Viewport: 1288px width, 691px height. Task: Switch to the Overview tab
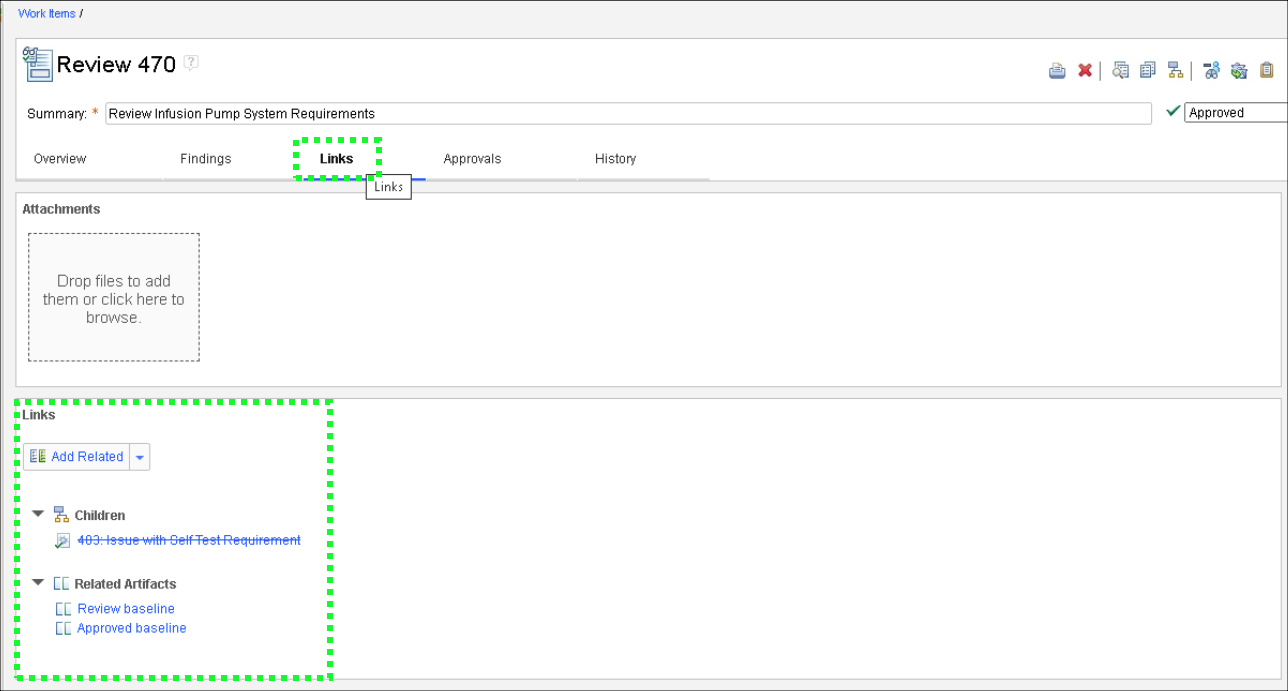(60, 159)
